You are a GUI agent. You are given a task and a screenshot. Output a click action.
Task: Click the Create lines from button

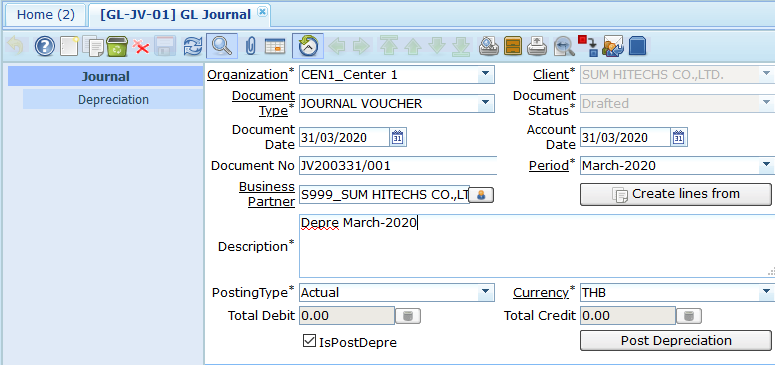[675, 194]
